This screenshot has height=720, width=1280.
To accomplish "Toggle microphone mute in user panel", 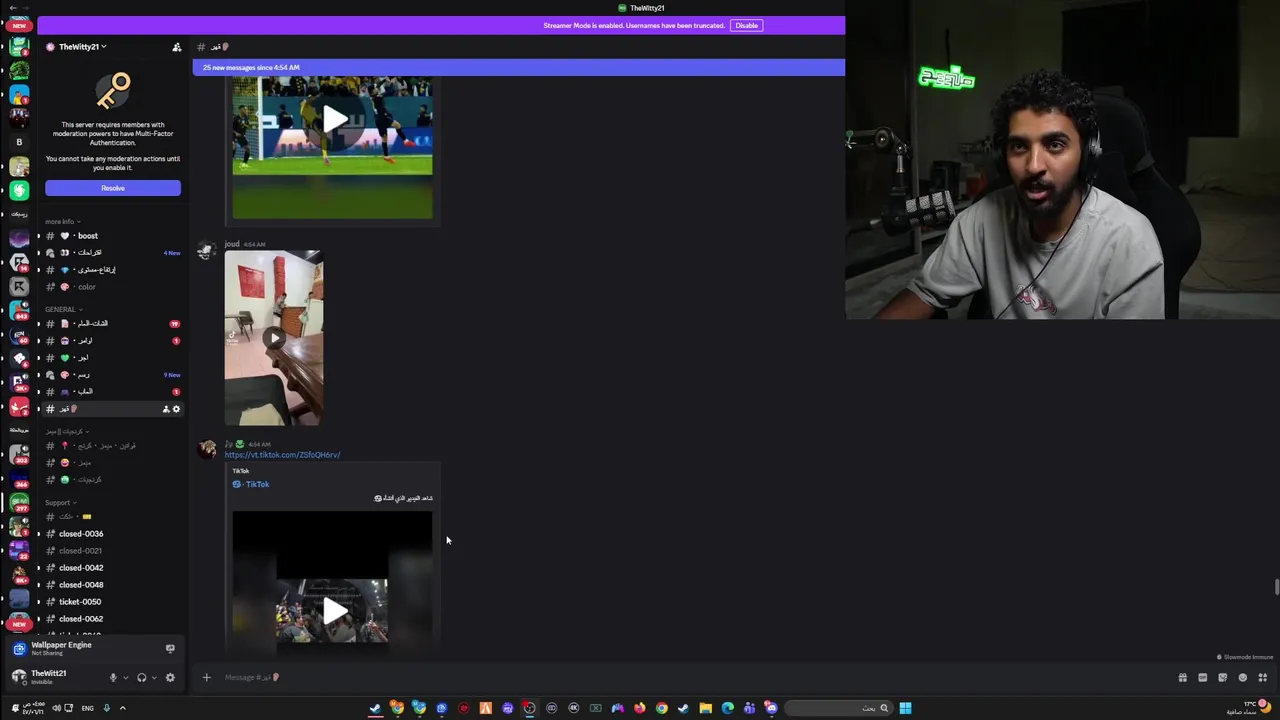I will click(113, 678).
